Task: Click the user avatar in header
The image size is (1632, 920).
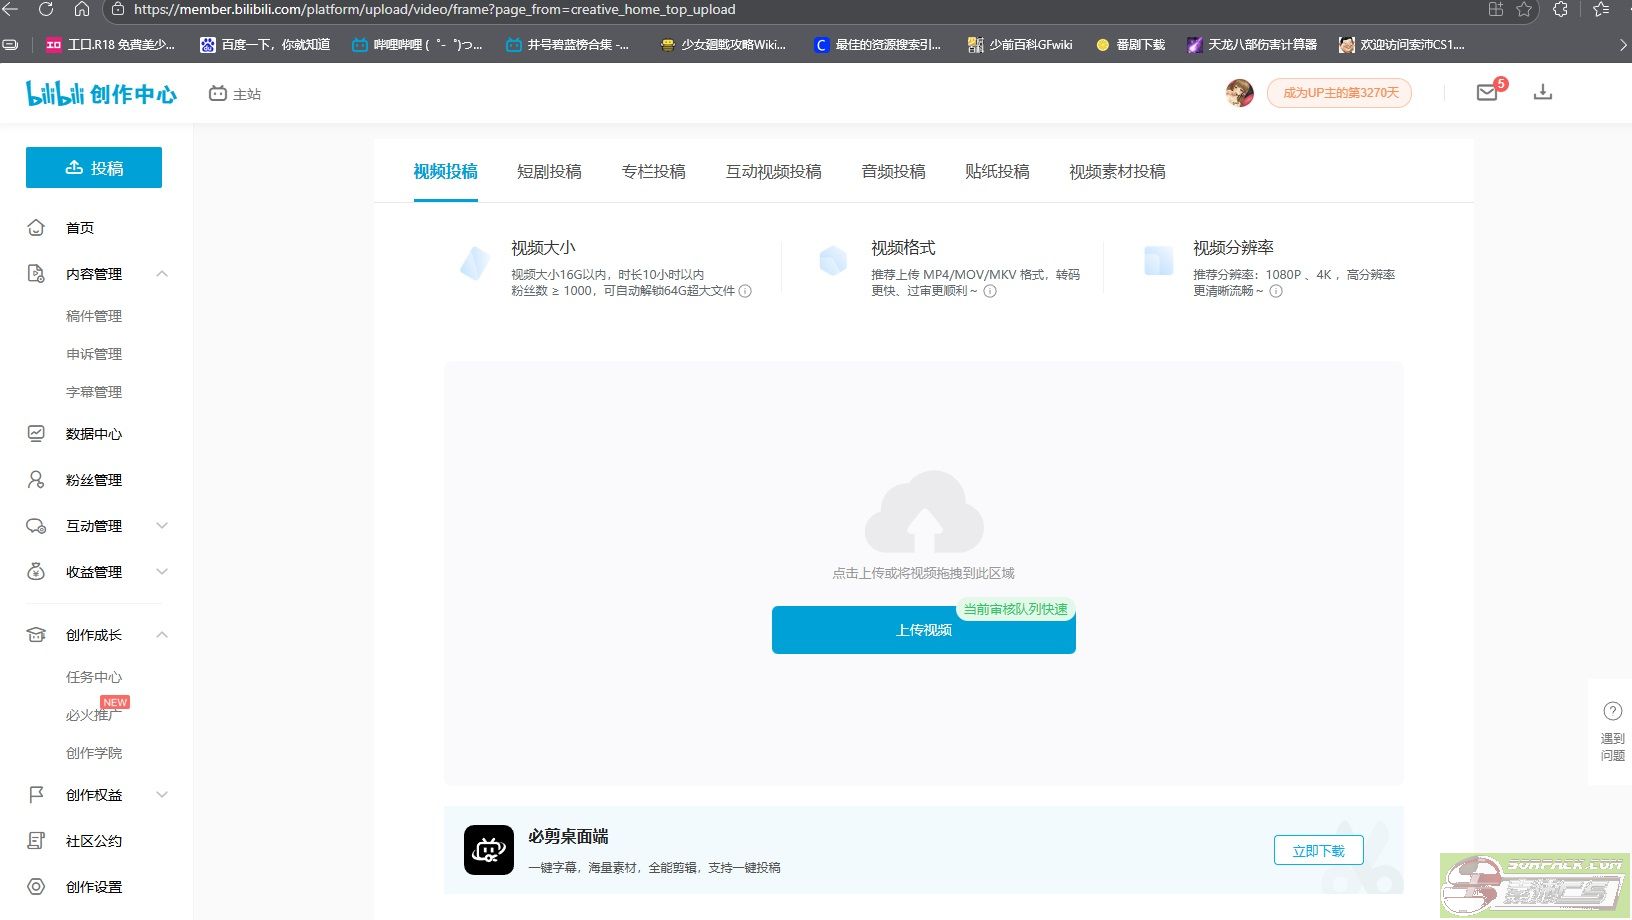Action: click(1239, 93)
